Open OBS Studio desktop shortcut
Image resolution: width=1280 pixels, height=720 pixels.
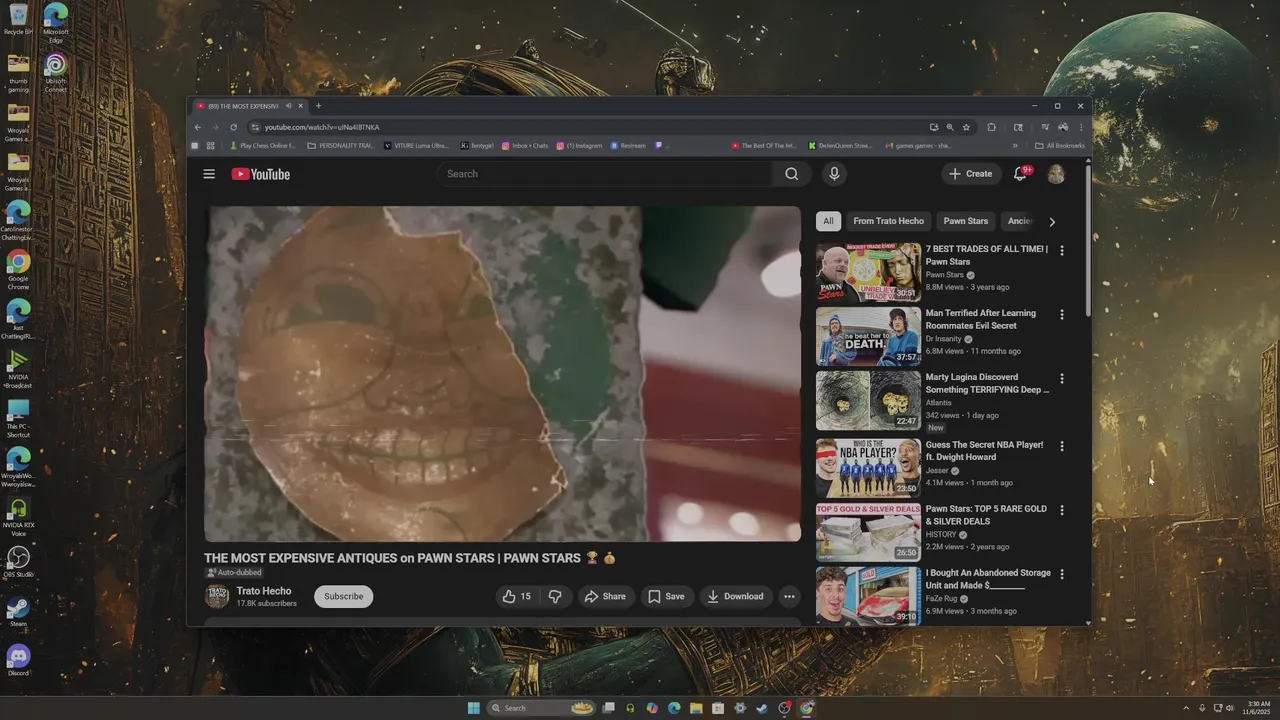18,562
